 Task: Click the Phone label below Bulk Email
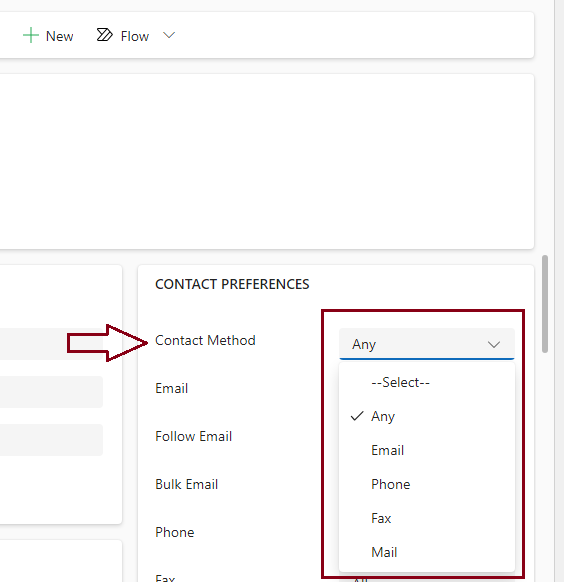point(174,532)
